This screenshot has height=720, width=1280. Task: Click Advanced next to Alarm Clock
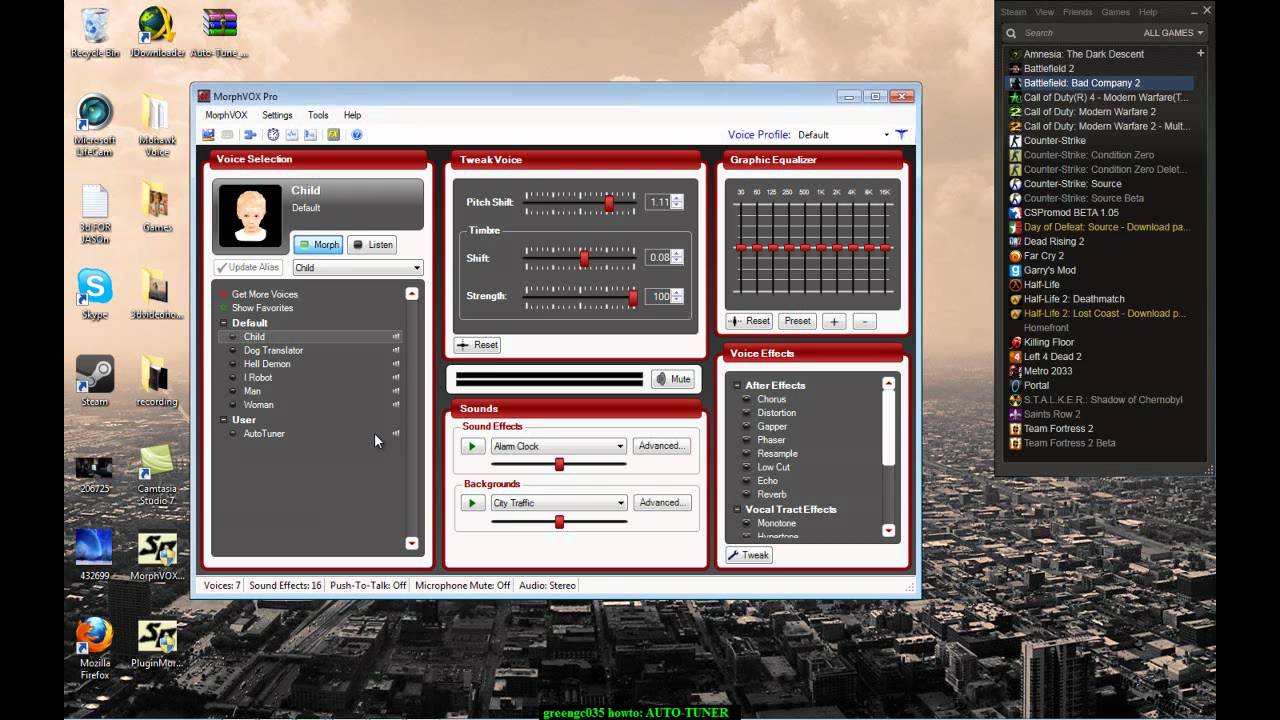(661, 446)
